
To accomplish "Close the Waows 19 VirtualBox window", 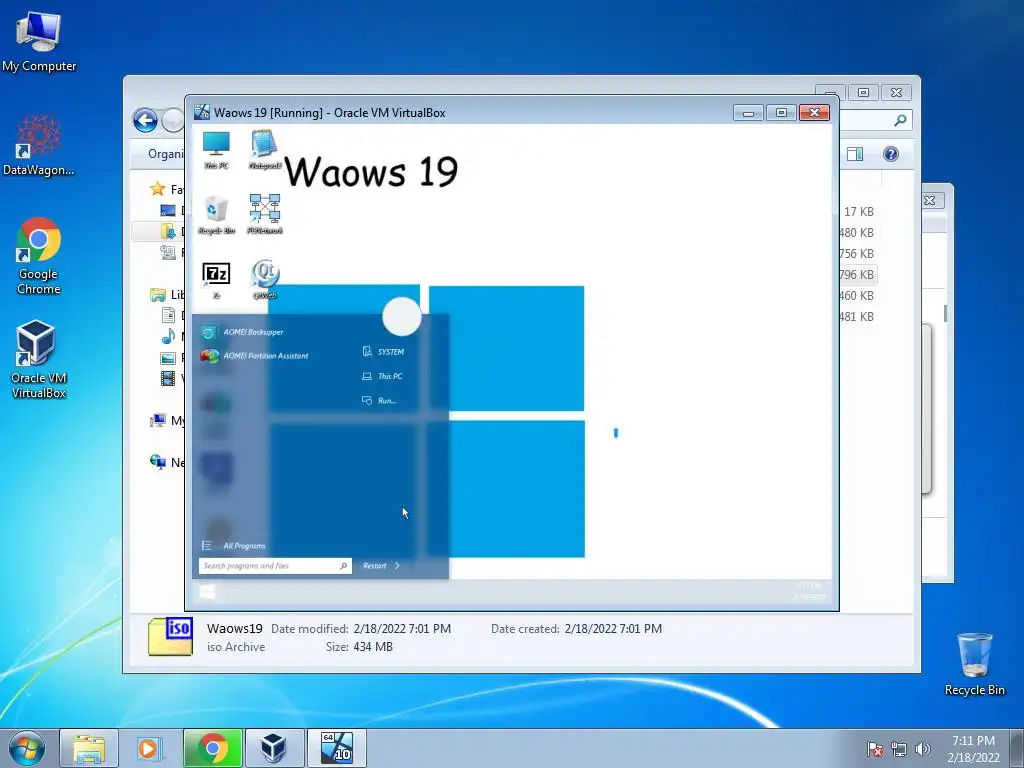I will [814, 113].
